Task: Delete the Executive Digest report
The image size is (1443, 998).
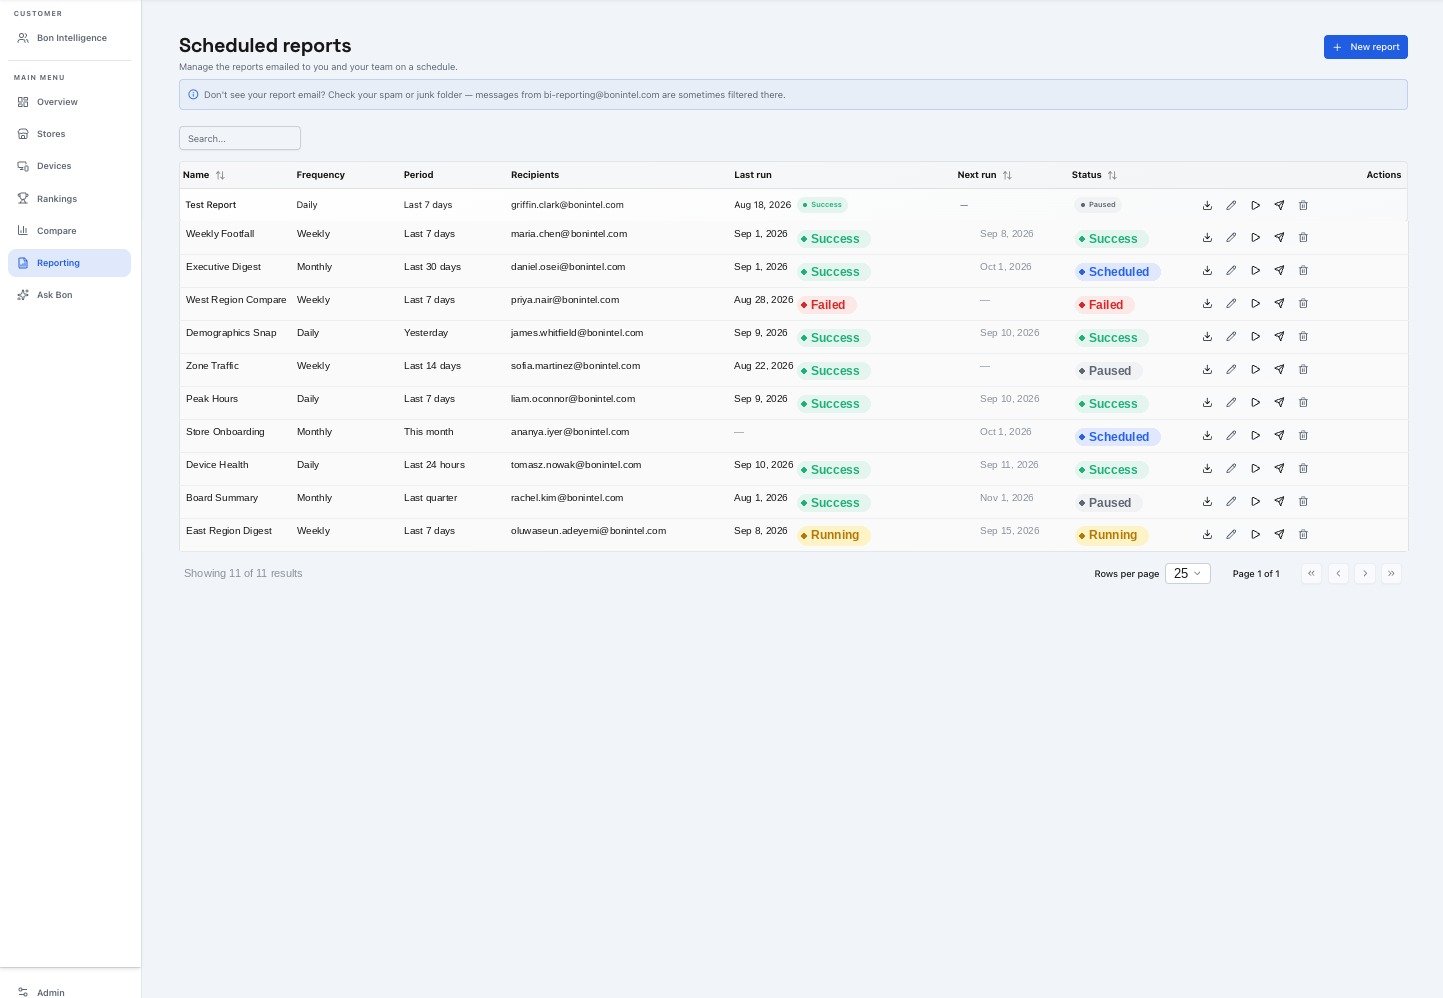Action: tap(1303, 271)
